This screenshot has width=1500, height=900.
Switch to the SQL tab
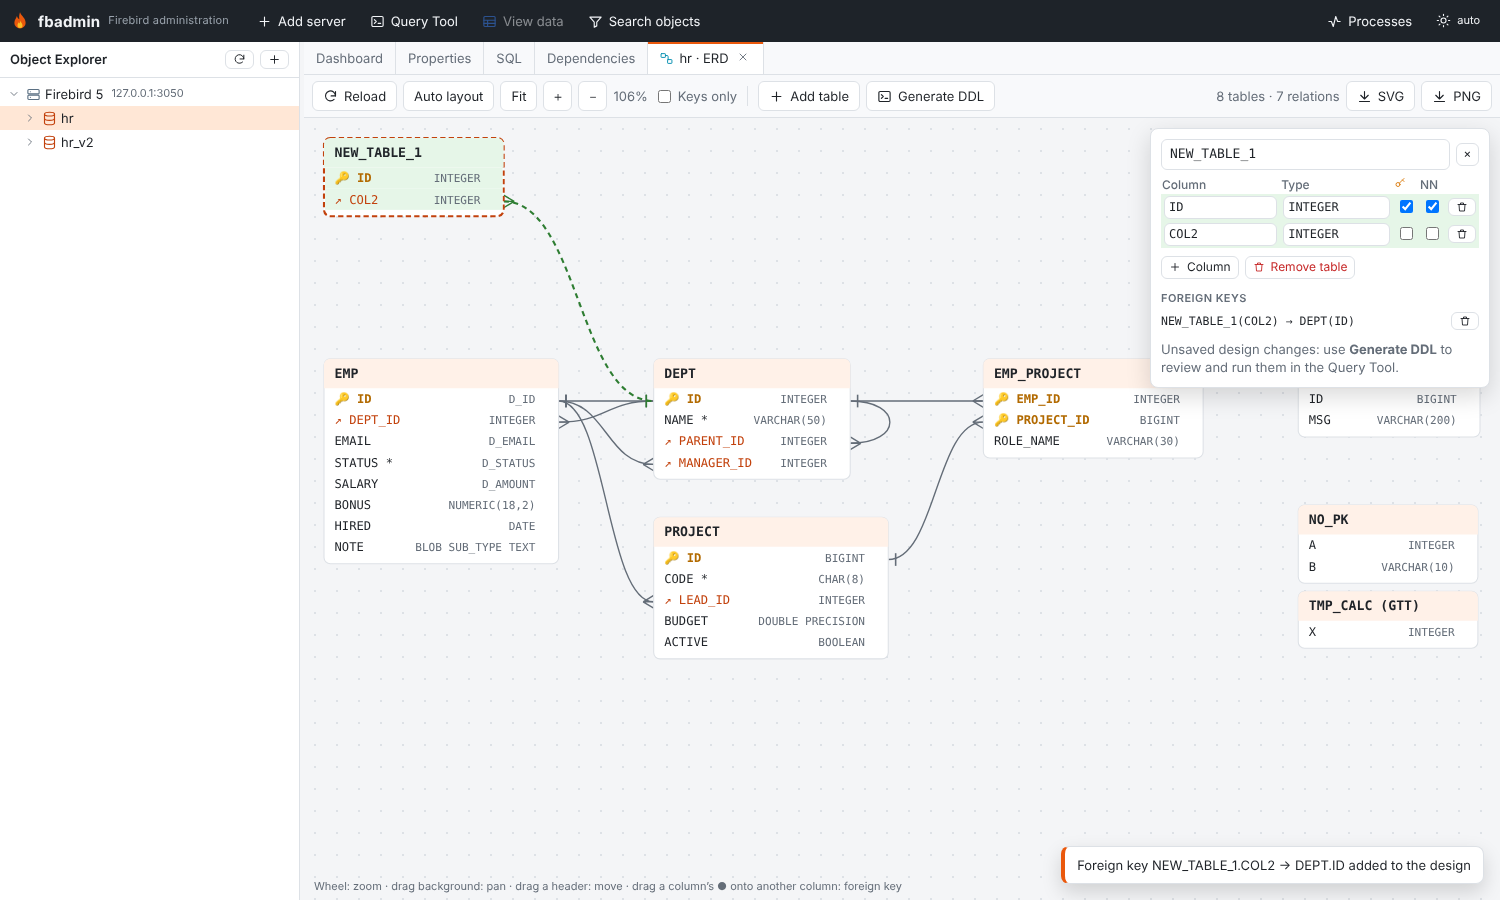click(509, 58)
